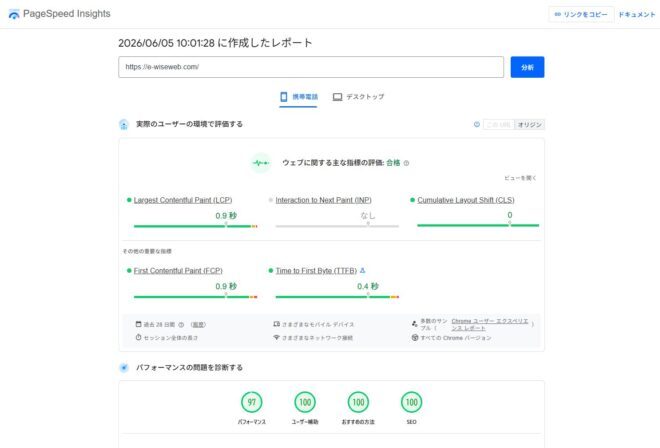Click the CLS distribution bar
Screen dimensions: 660x448
pyautogui.click(x=478, y=225)
